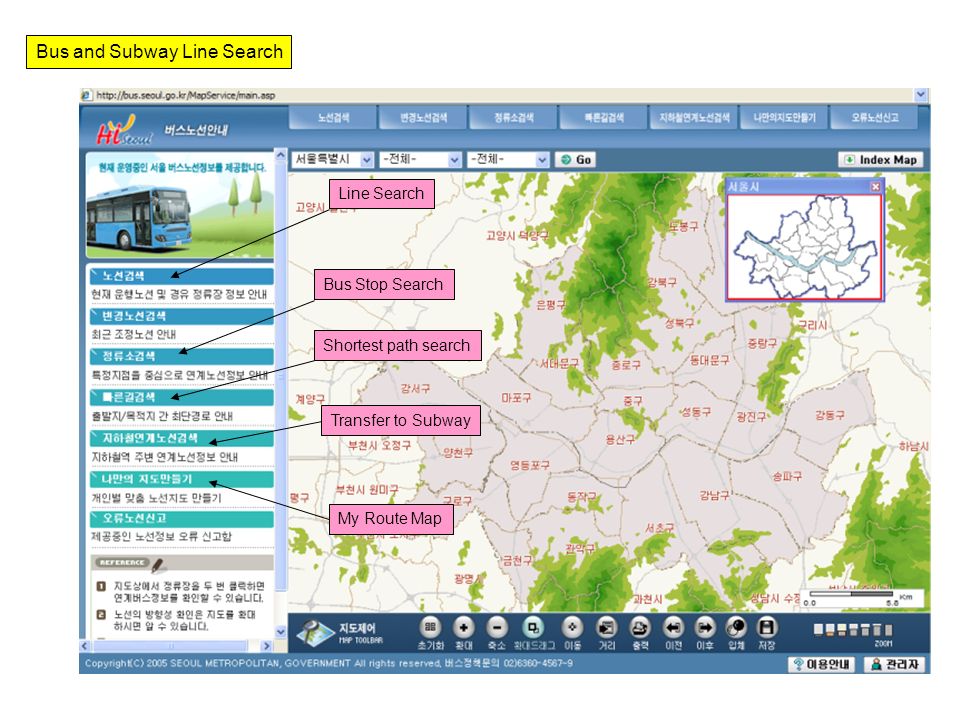The height and width of the screenshot is (720, 960).
Task: Click 개인별 맞춤 노선지도 만들기 text
Action: [x=156, y=498]
